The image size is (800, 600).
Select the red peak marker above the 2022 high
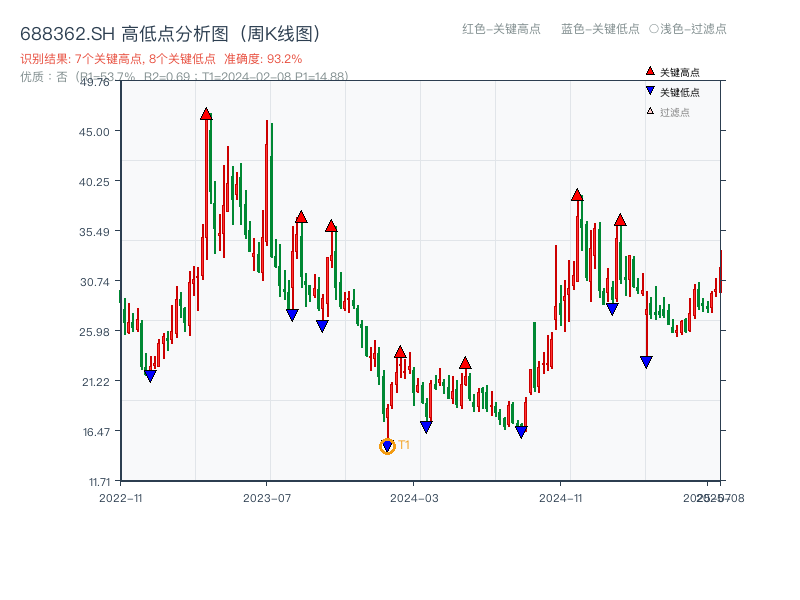click(207, 114)
